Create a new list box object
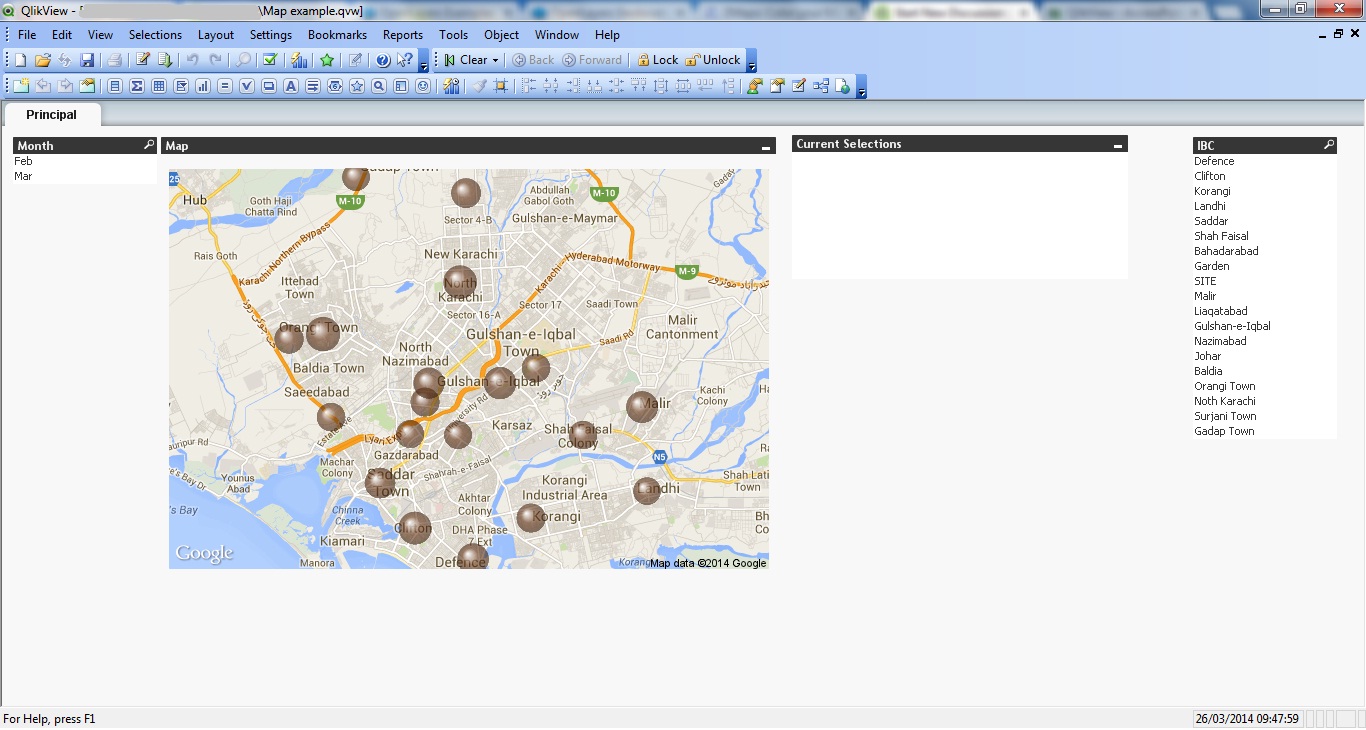 pyautogui.click(x=115, y=86)
